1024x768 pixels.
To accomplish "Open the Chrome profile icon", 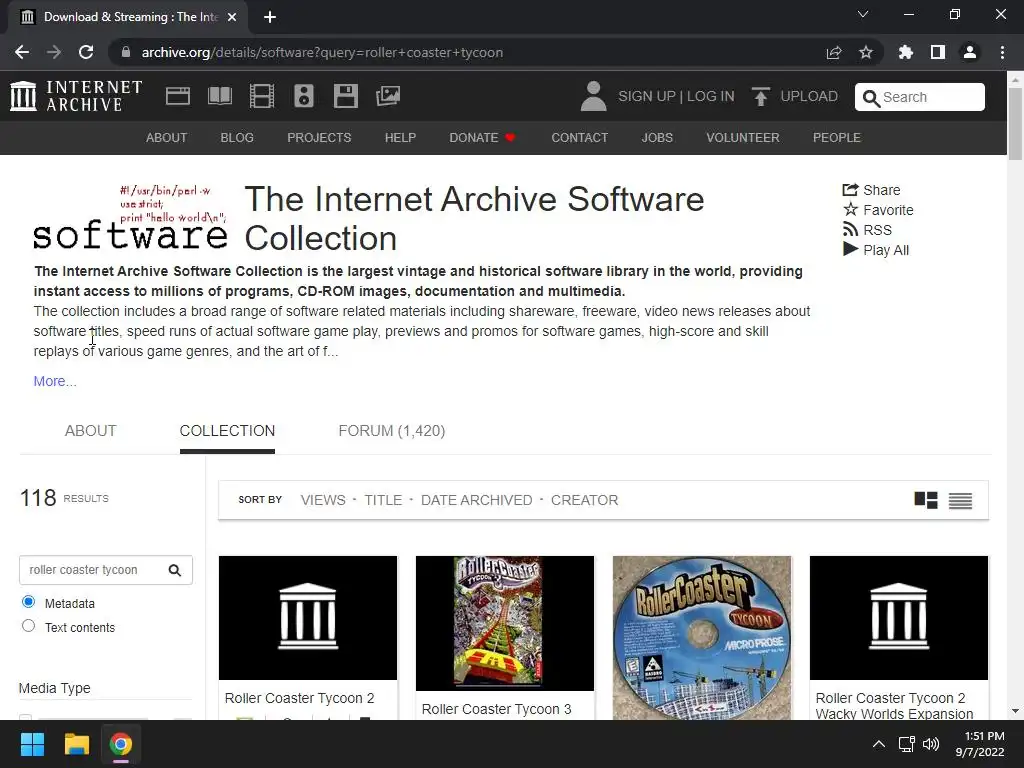I will (970, 52).
